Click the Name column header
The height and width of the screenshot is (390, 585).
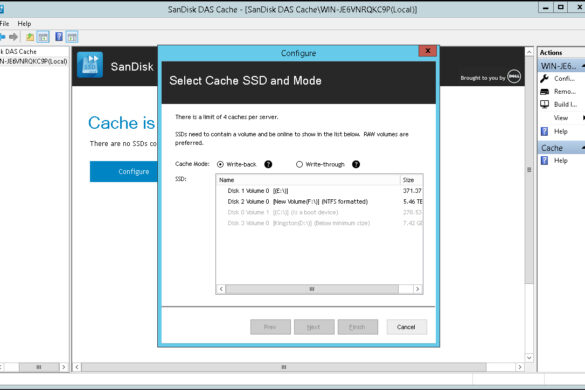point(308,180)
